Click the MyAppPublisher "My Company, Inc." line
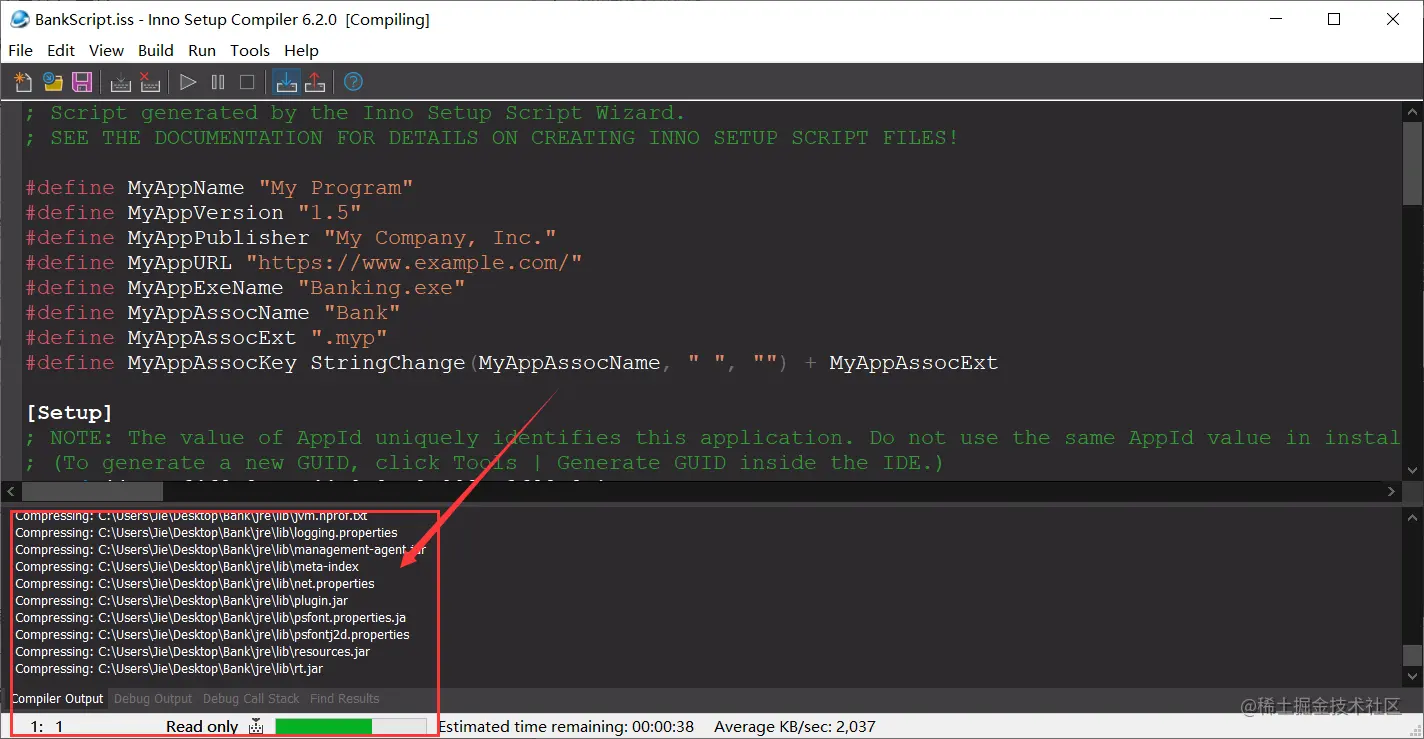 (x=290, y=237)
